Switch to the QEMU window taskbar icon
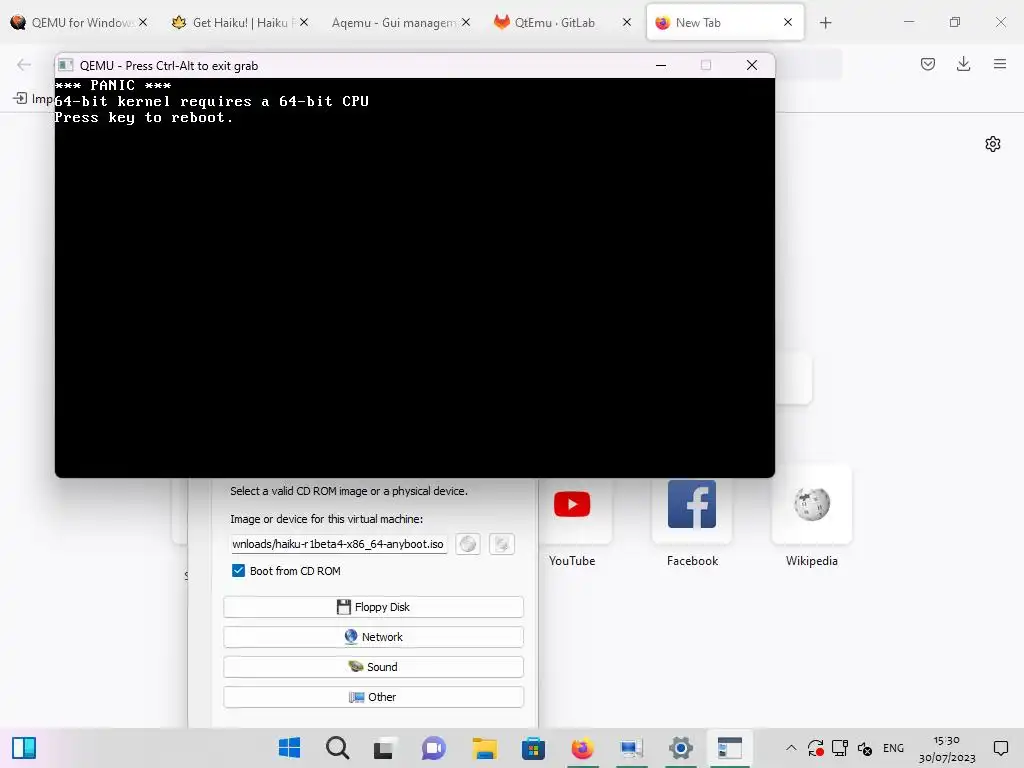 click(729, 748)
